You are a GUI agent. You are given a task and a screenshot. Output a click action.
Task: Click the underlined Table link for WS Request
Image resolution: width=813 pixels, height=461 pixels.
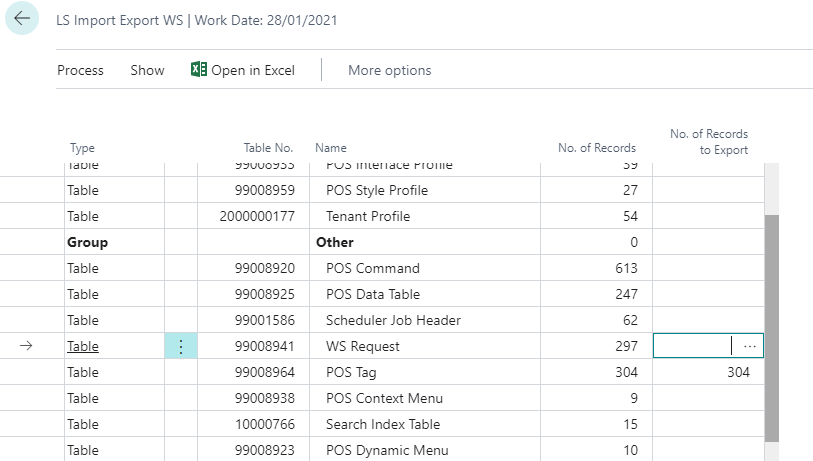coord(83,346)
